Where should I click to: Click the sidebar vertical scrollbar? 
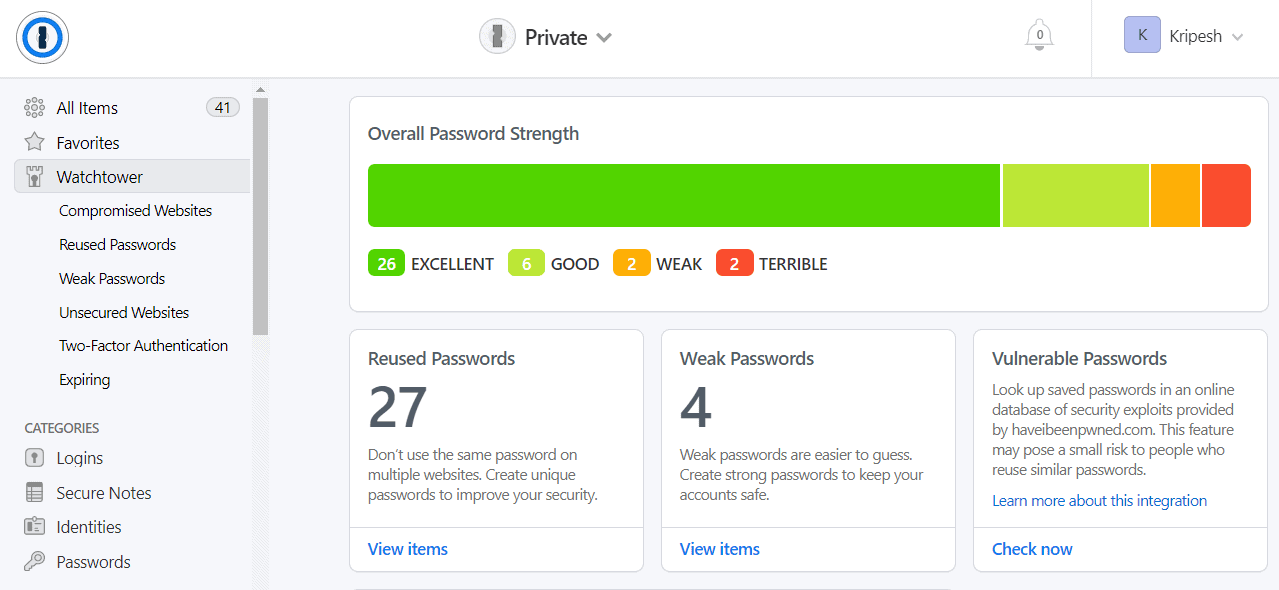point(260,215)
